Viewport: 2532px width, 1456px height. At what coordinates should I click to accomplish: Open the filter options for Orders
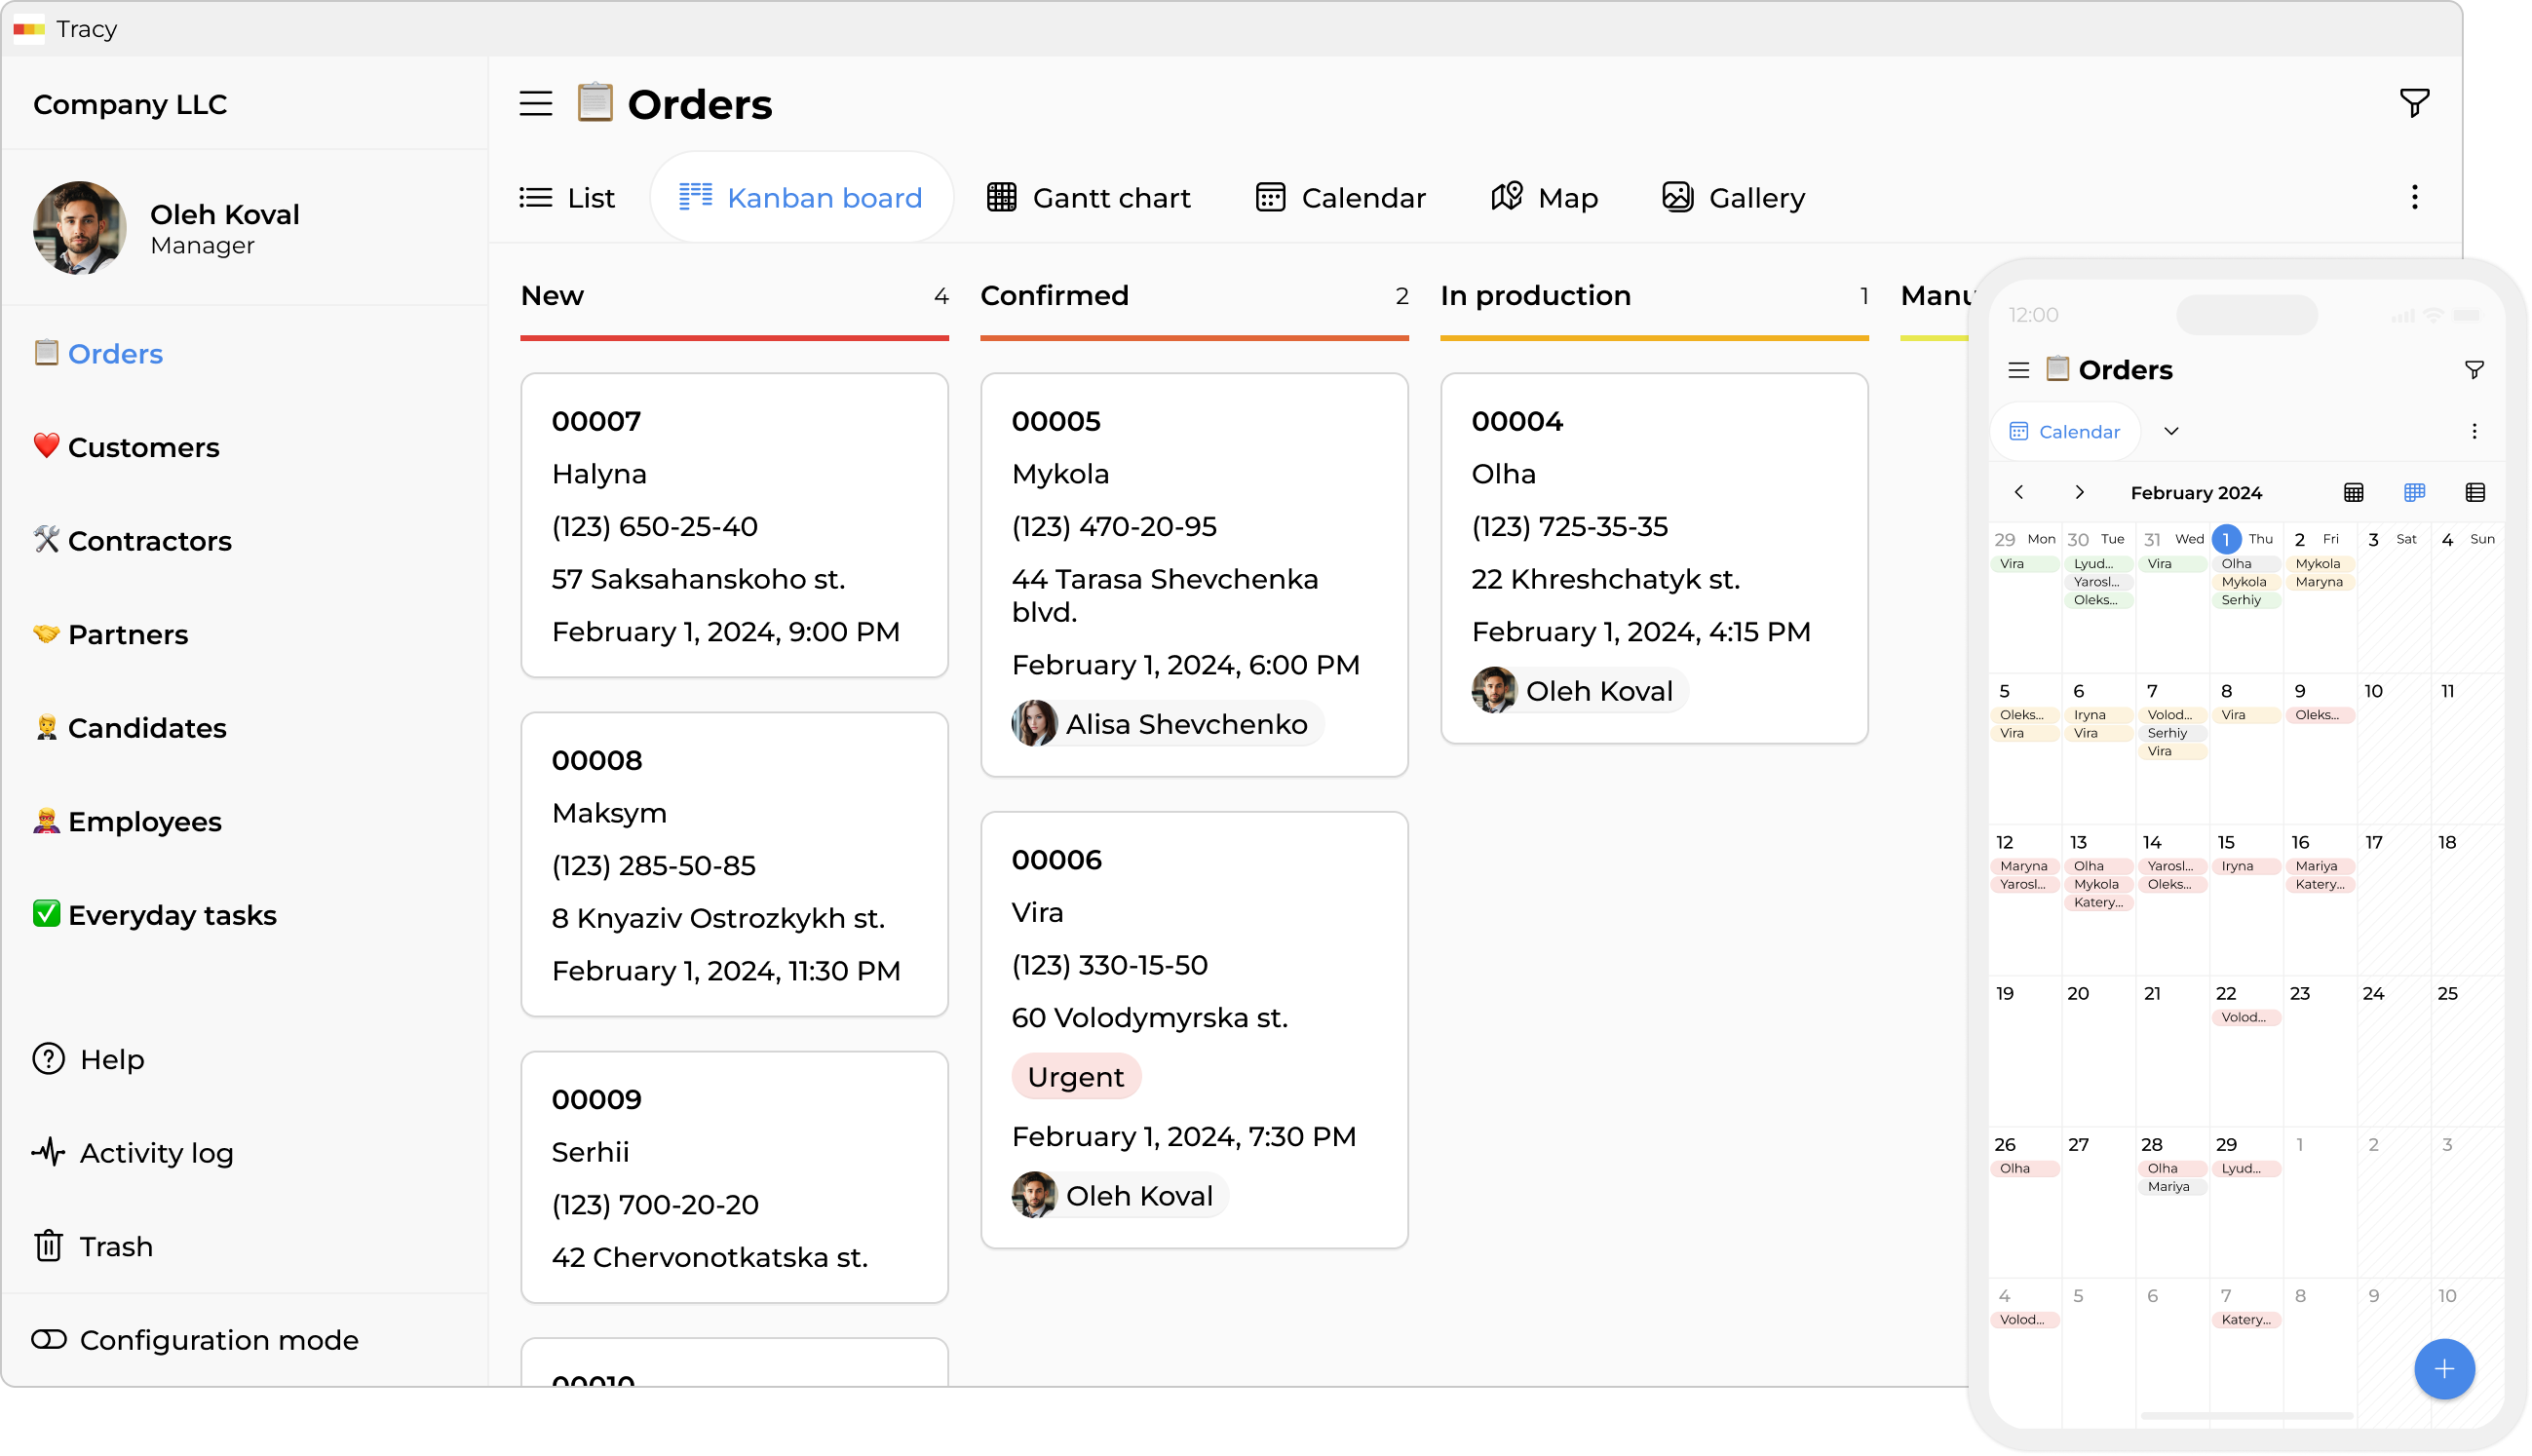pyautogui.click(x=2415, y=102)
